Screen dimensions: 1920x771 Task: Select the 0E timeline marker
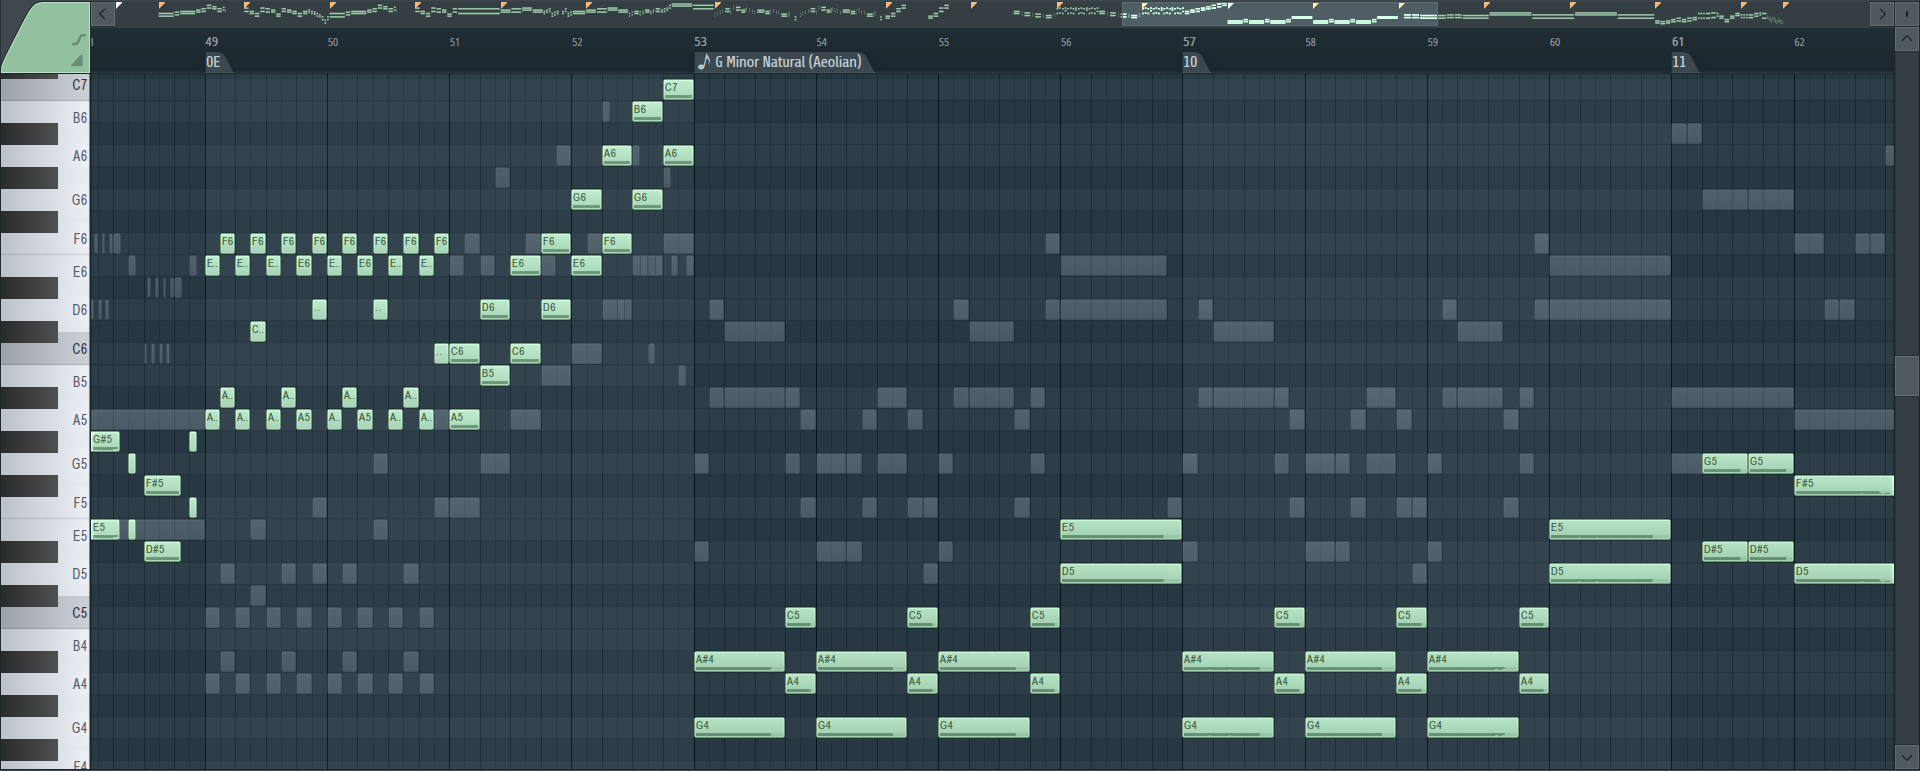pos(215,62)
